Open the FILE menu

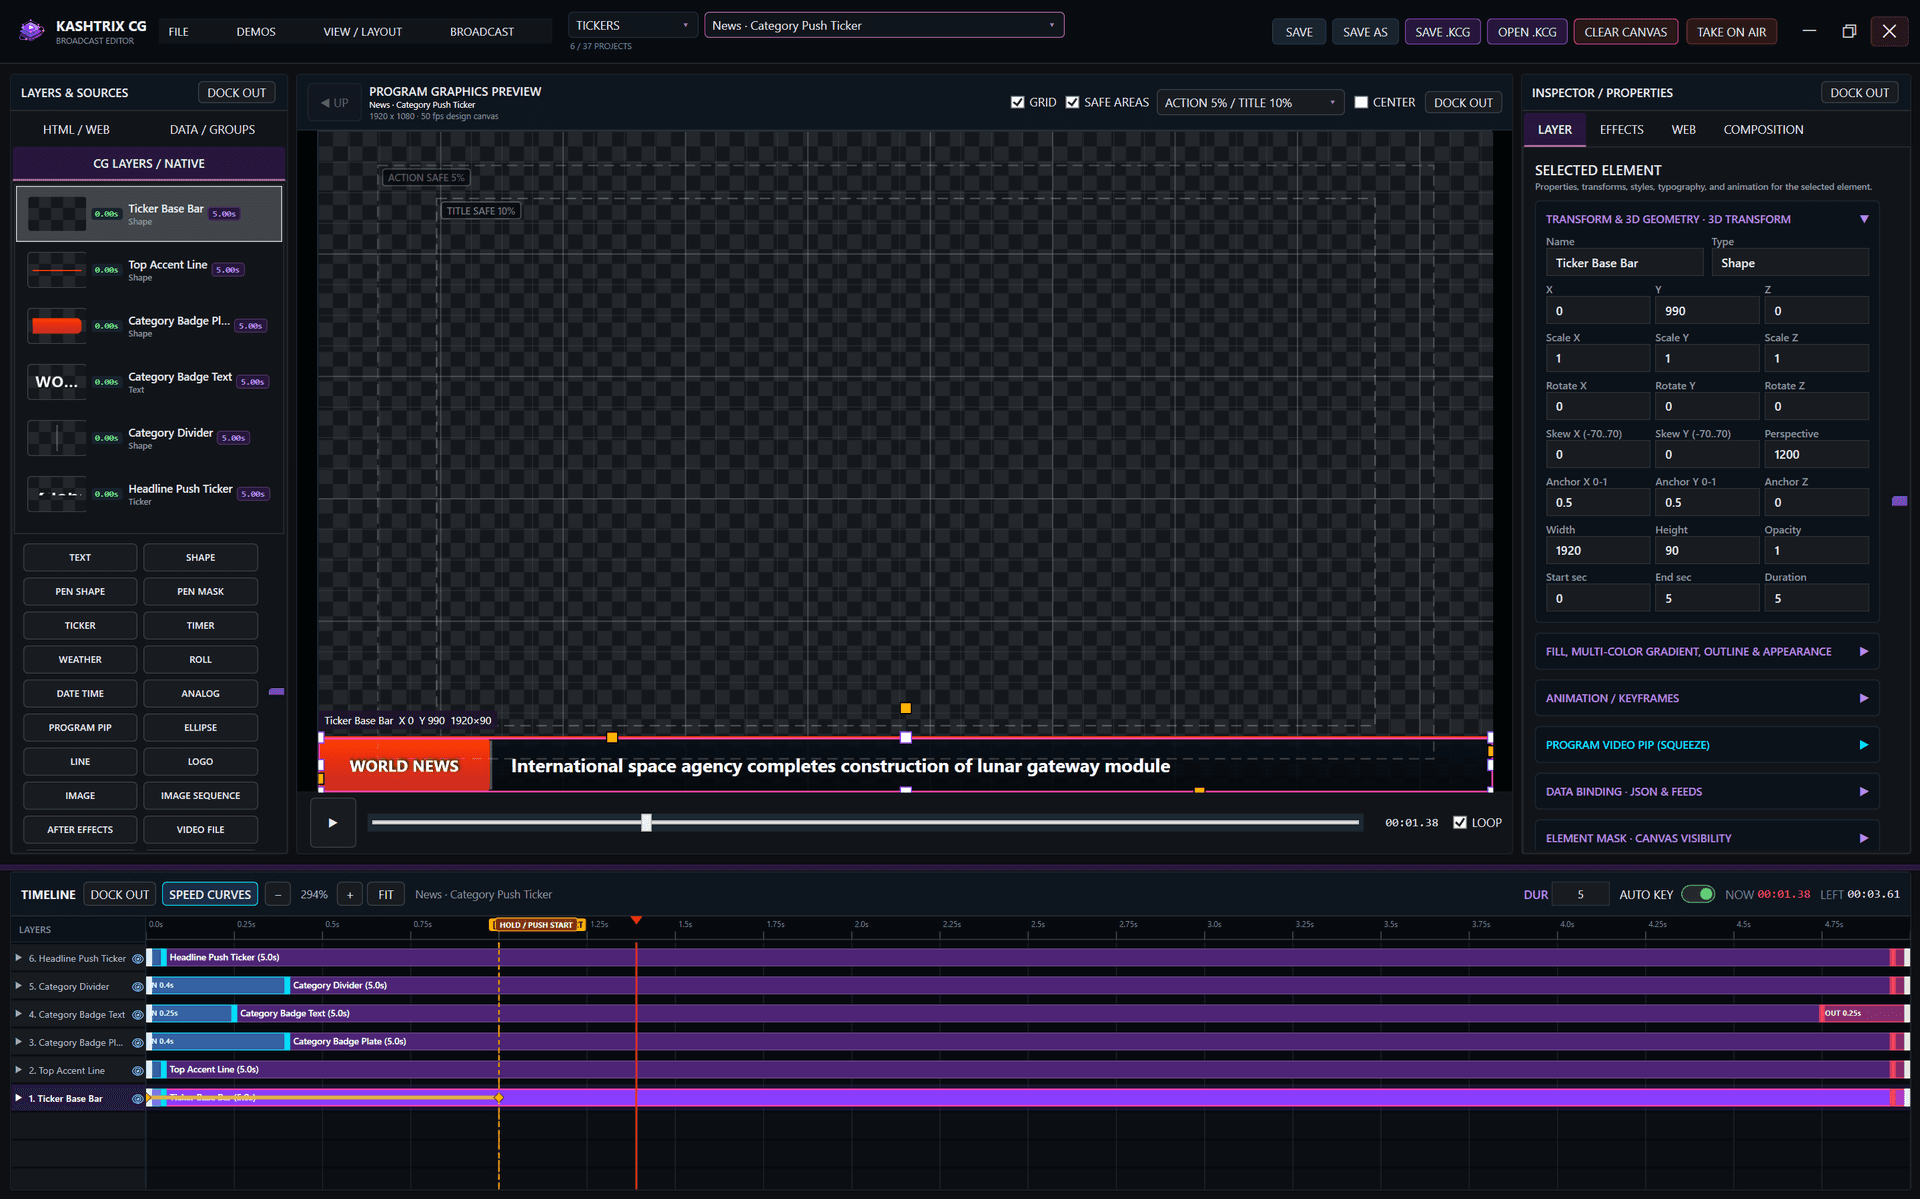(x=178, y=32)
